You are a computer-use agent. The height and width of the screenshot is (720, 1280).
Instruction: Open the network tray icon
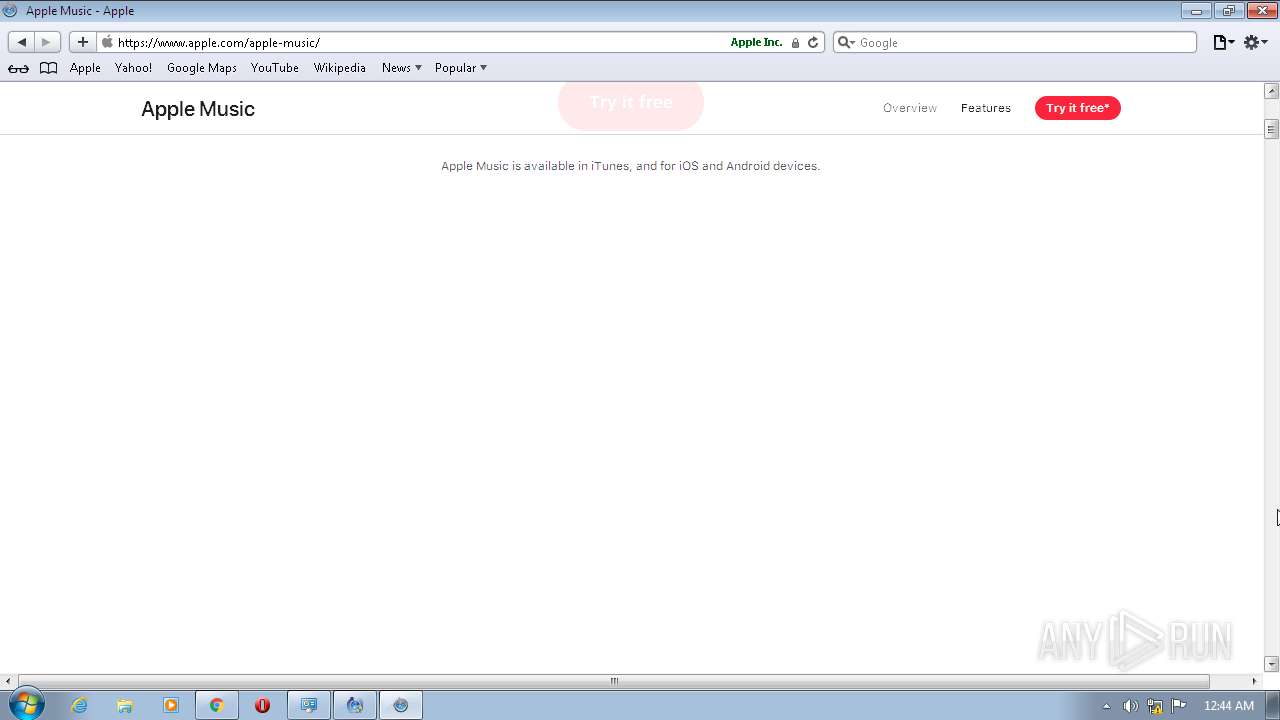pos(1155,706)
